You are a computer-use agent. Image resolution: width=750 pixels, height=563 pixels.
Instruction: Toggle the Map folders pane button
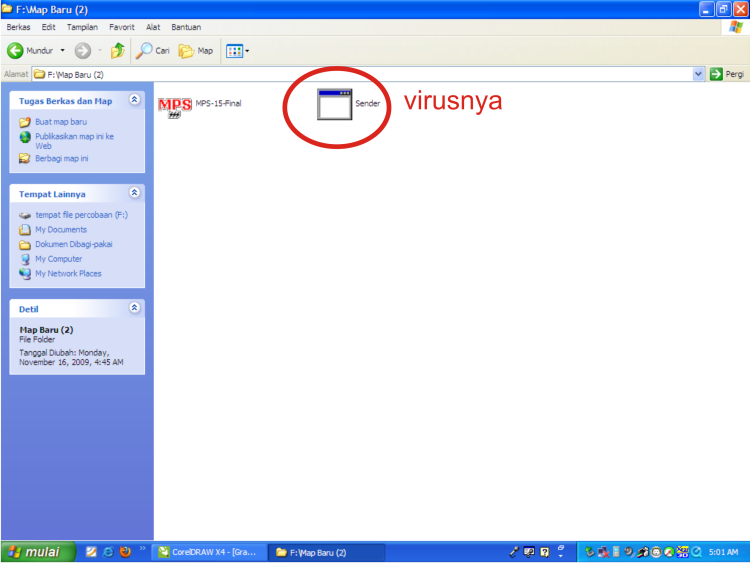tap(196, 50)
